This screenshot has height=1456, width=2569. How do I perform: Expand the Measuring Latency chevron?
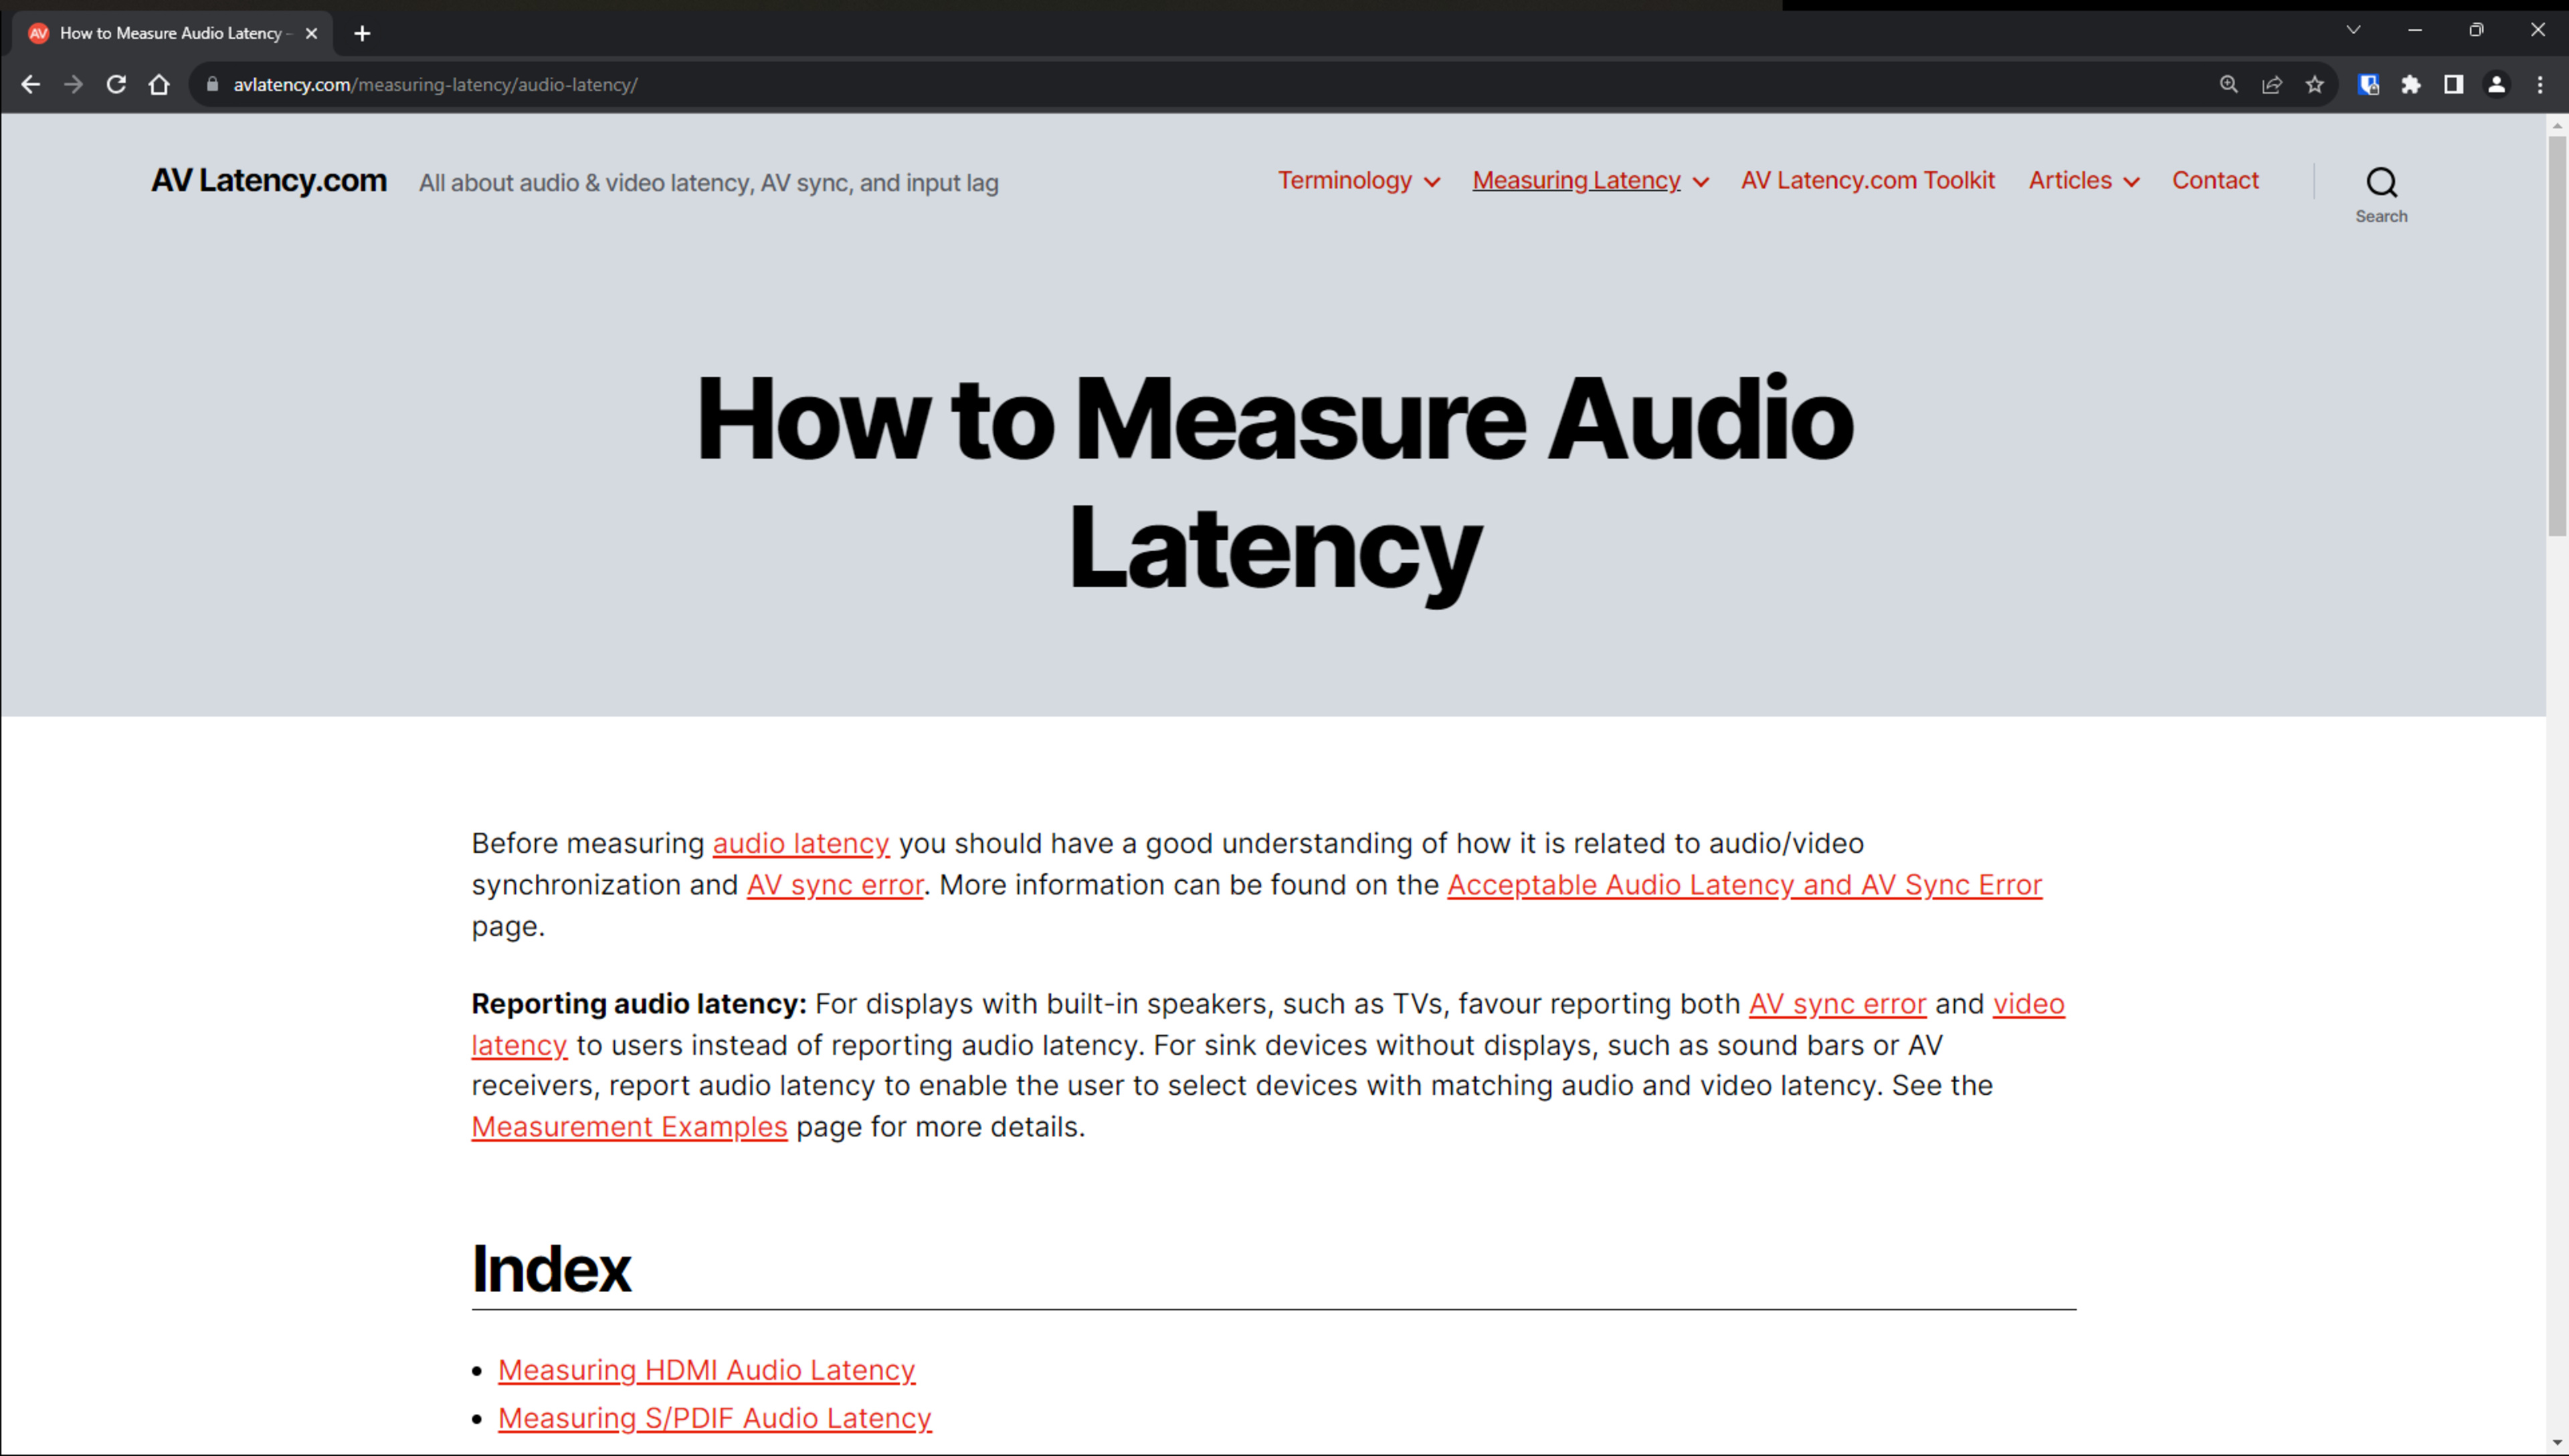click(1701, 182)
